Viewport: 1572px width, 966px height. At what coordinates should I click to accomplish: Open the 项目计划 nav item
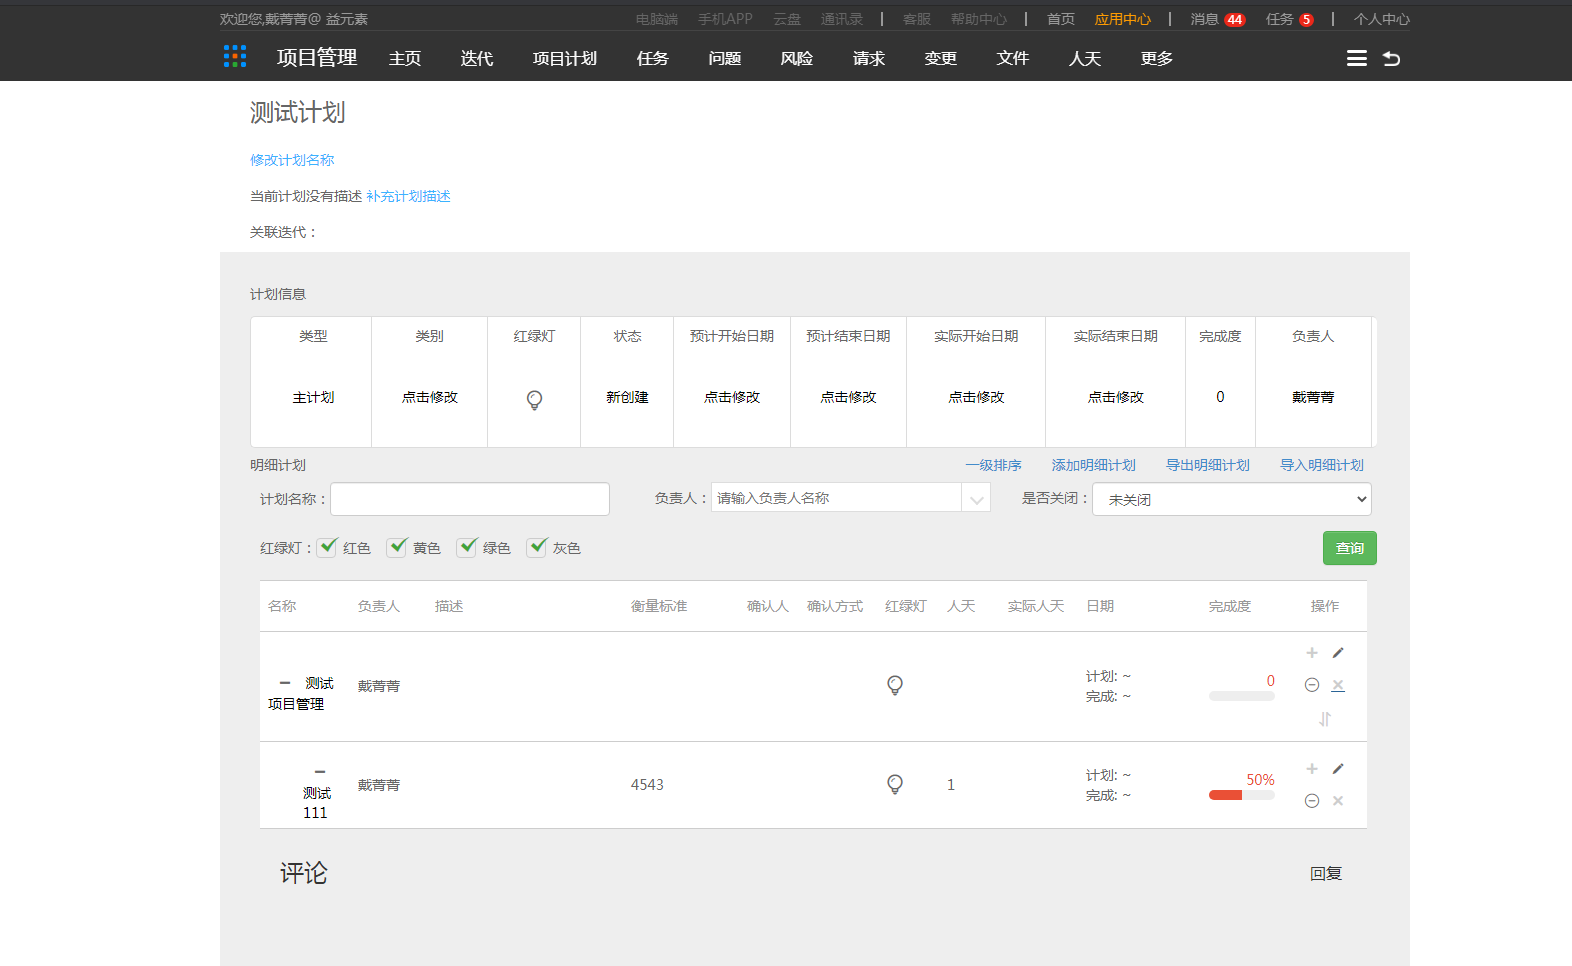(x=565, y=58)
